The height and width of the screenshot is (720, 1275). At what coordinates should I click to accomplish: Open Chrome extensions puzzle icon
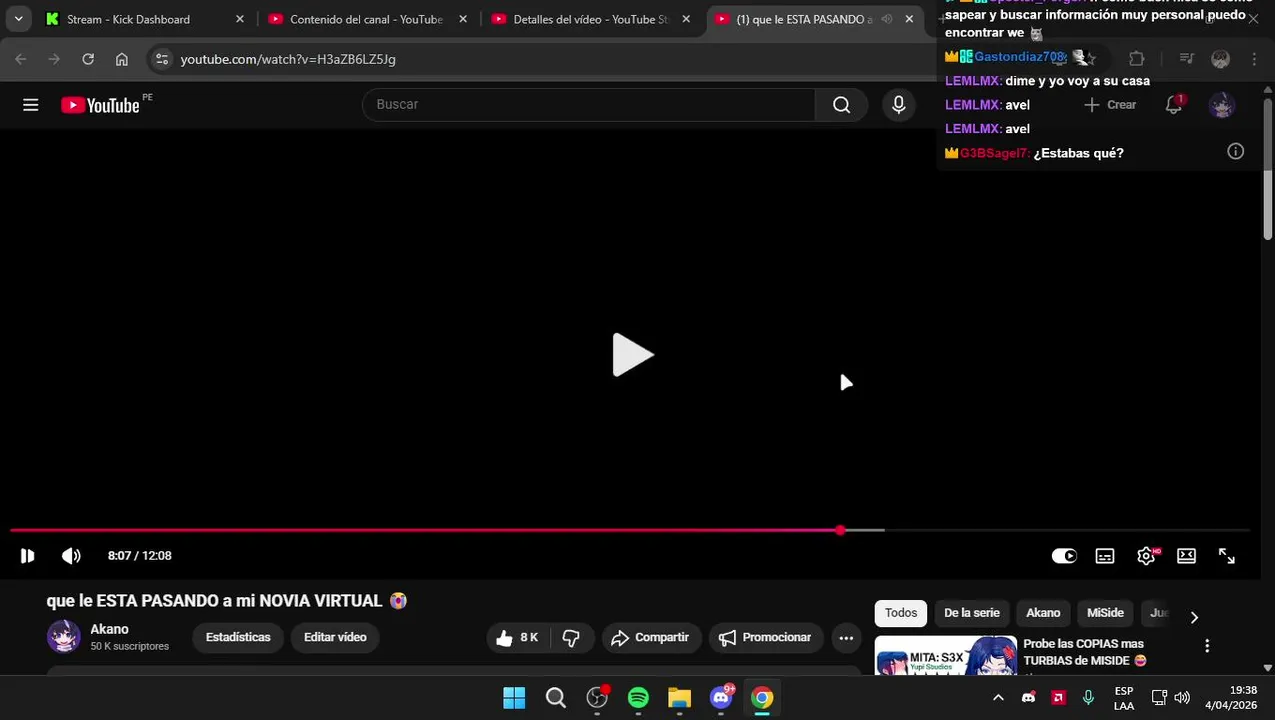1136,59
